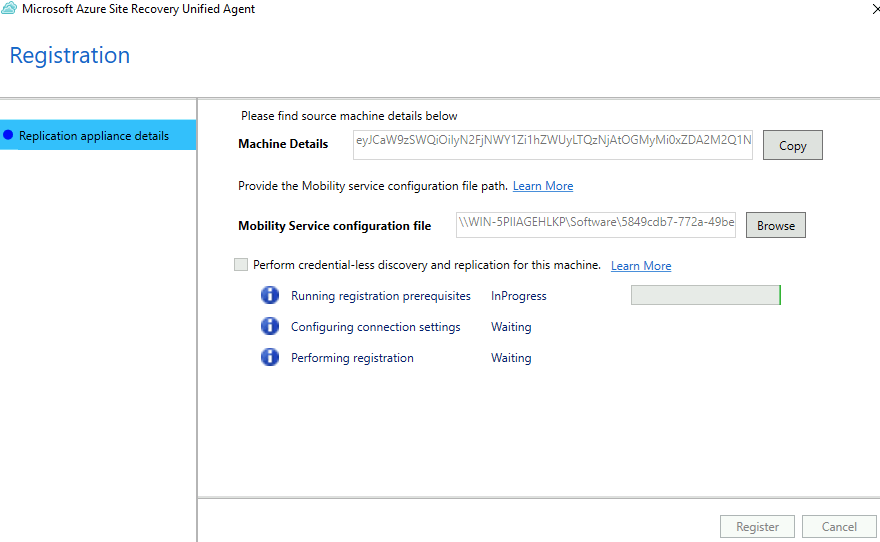Close the Unified Agent window
This screenshot has width=880, height=542.
coord(876,9)
